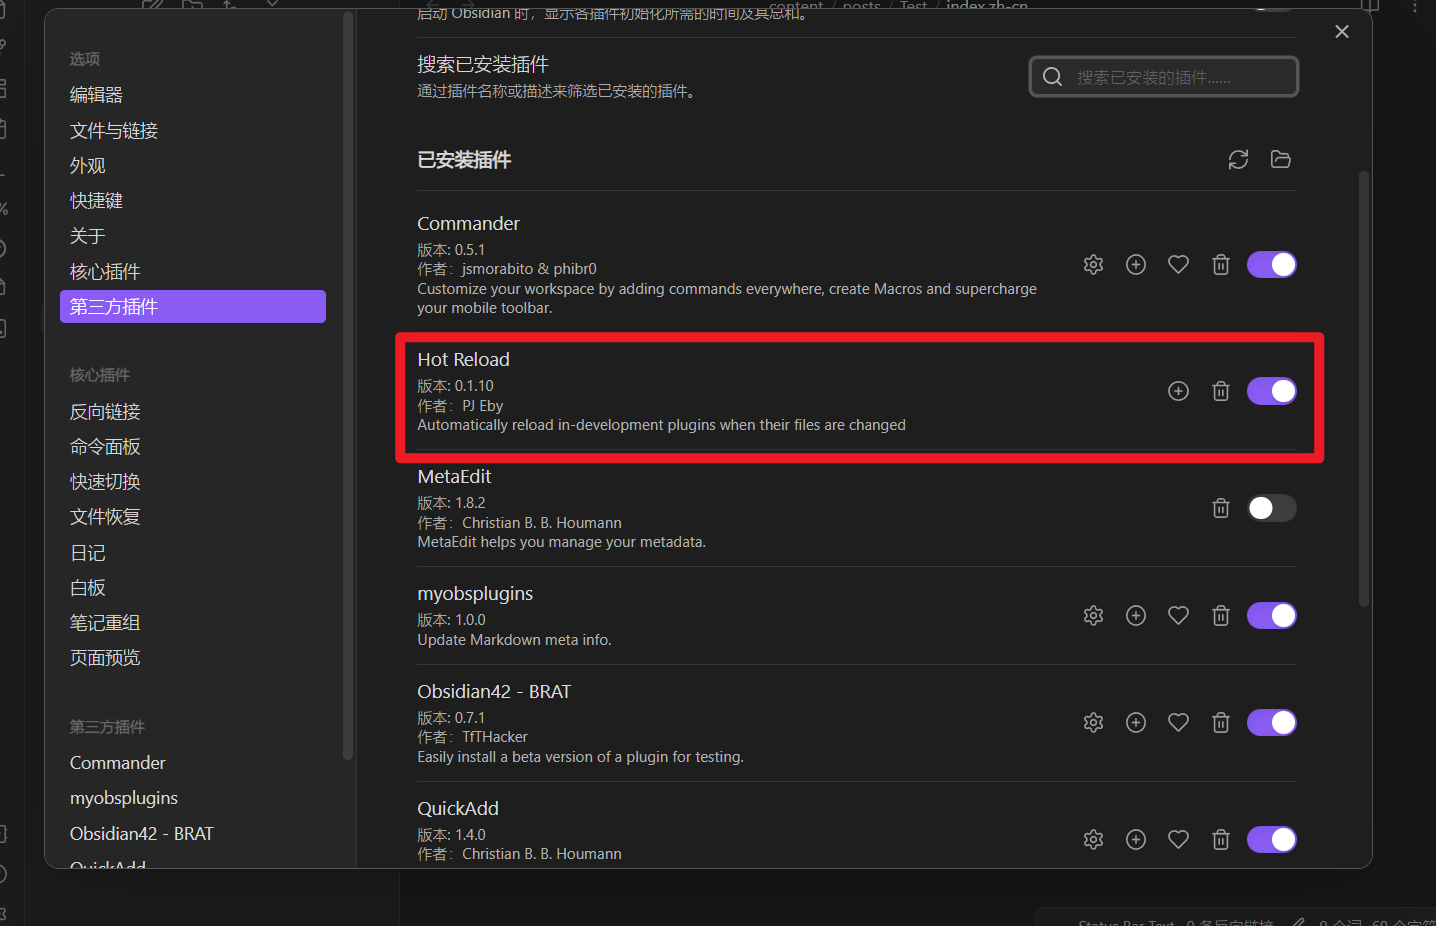1436x926 pixels.
Task: Click the heart donate icon for Commander
Action: coord(1178,265)
